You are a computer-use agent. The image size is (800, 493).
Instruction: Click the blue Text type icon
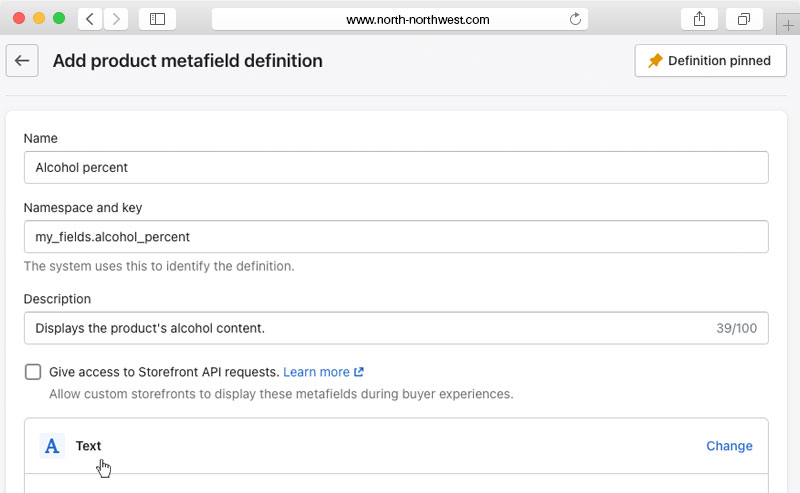52,446
